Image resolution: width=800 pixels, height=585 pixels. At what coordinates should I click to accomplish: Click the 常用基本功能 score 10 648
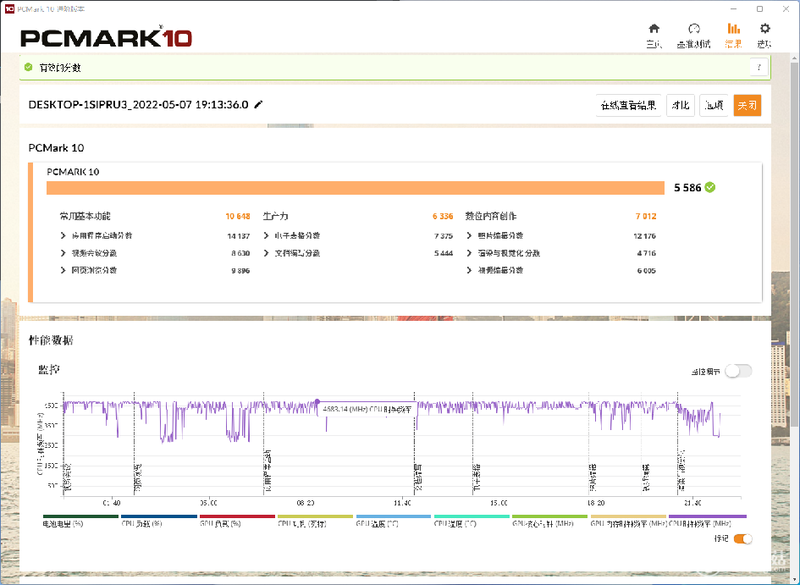[x=238, y=216]
